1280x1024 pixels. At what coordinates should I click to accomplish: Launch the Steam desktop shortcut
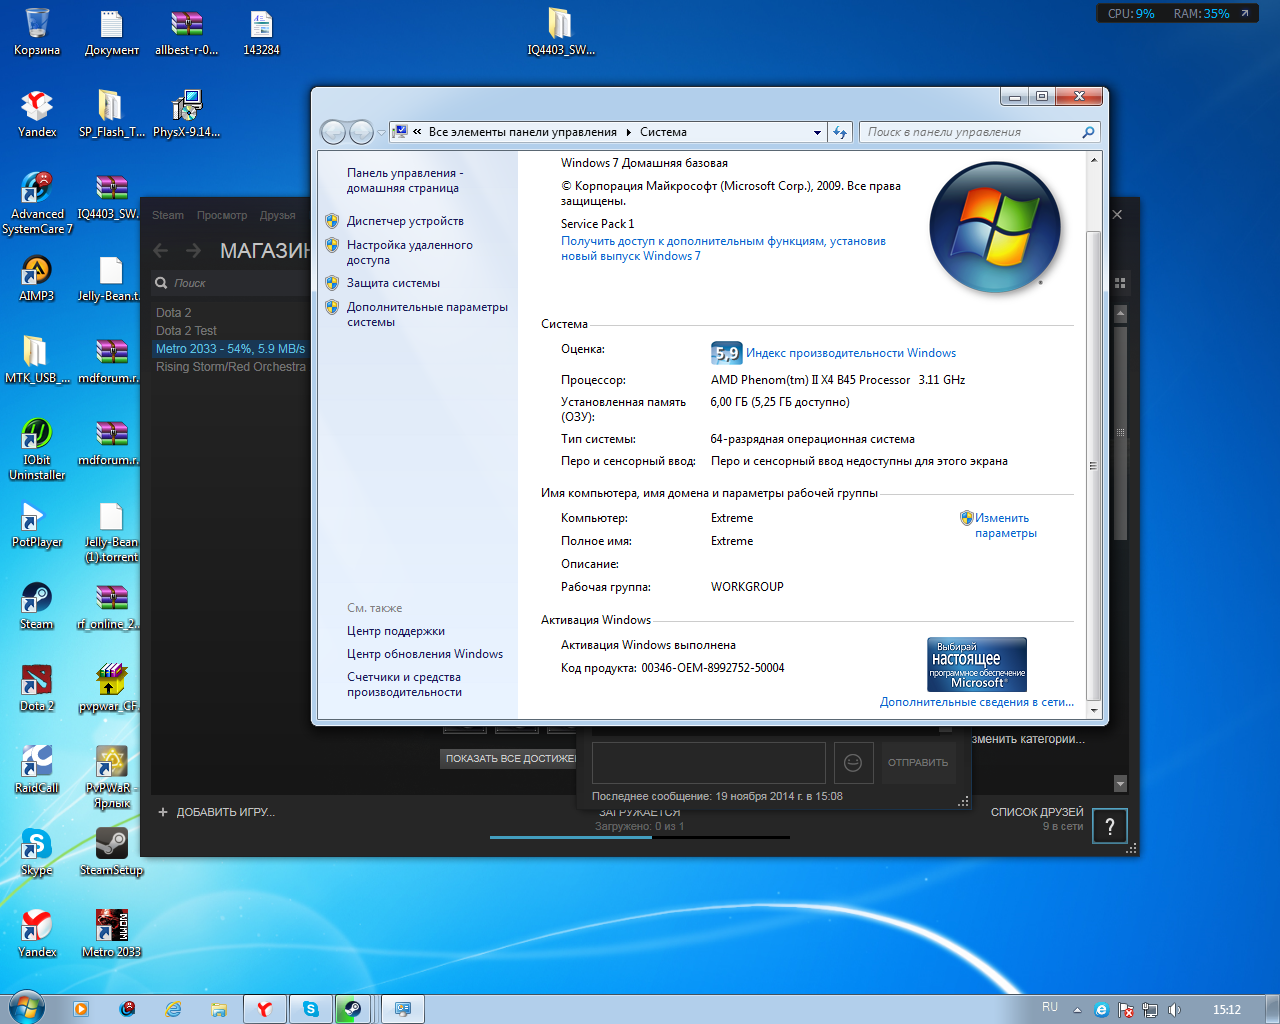click(x=37, y=606)
